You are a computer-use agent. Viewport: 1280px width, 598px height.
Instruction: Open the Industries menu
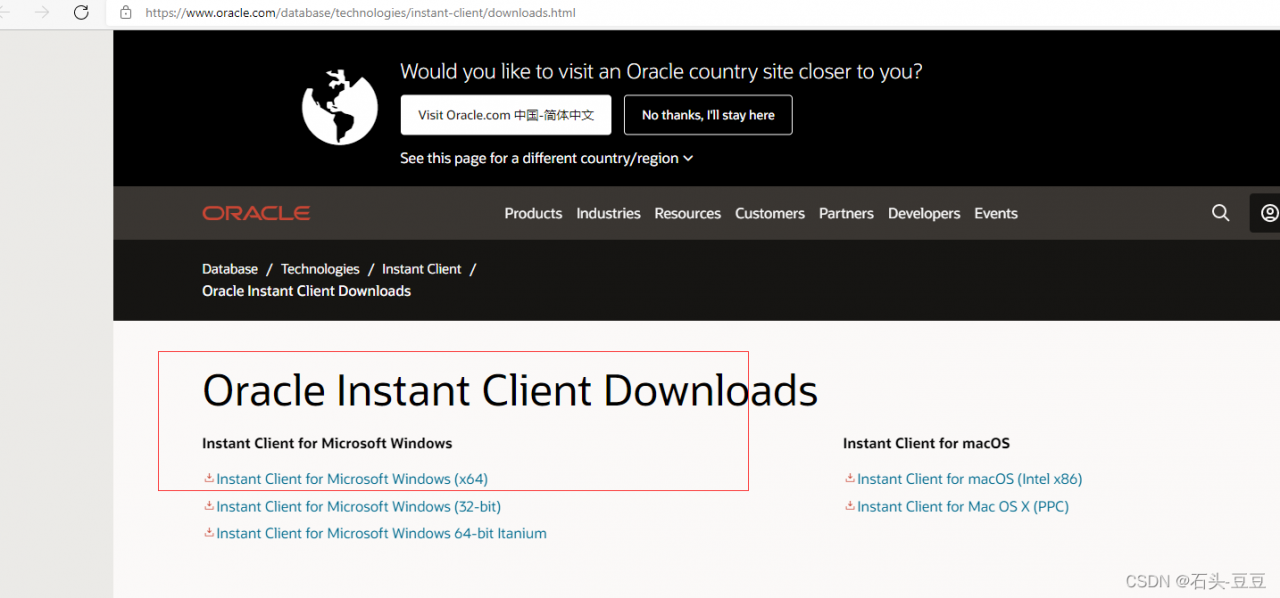tap(608, 213)
